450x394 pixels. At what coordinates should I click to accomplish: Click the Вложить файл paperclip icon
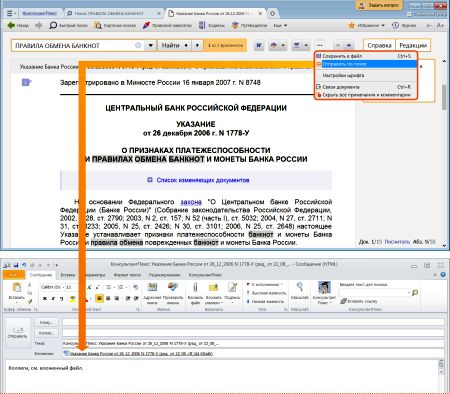(195, 287)
